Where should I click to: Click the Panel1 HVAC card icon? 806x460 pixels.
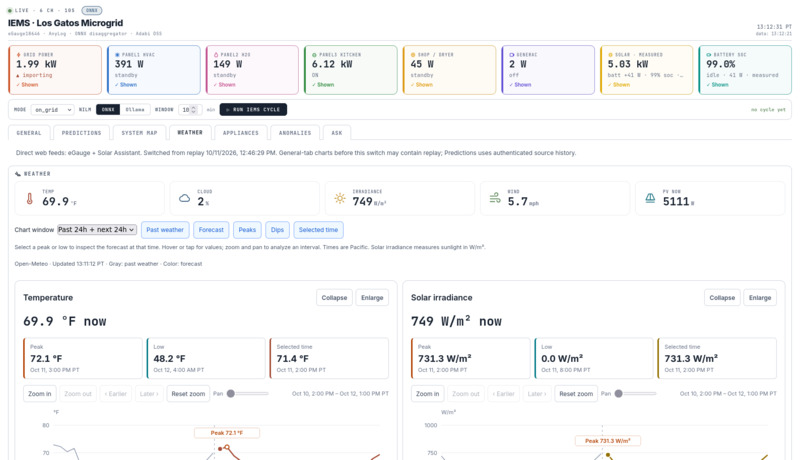[117, 54]
